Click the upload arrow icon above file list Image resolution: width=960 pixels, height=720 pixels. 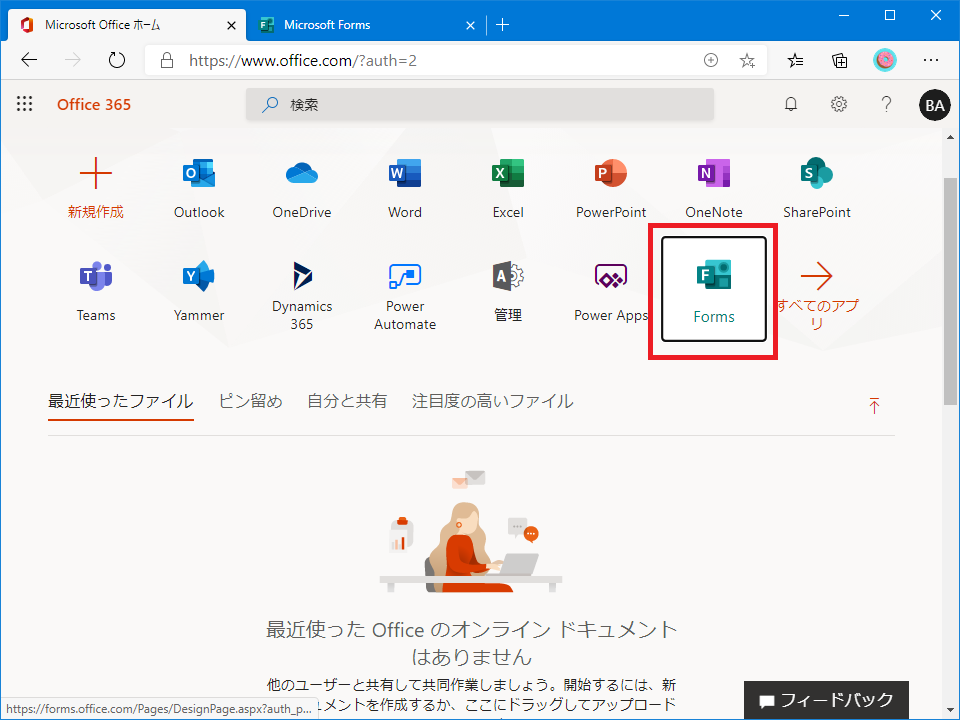(874, 405)
